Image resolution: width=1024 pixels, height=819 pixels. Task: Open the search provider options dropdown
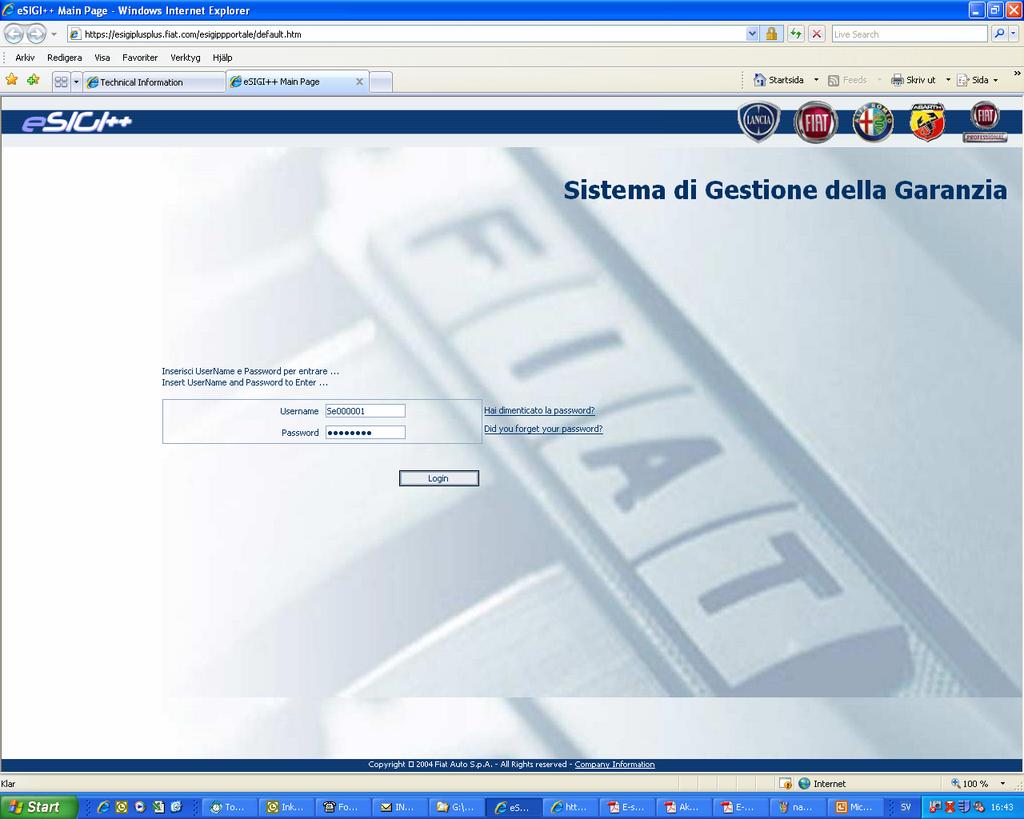click(x=1014, y=34)
